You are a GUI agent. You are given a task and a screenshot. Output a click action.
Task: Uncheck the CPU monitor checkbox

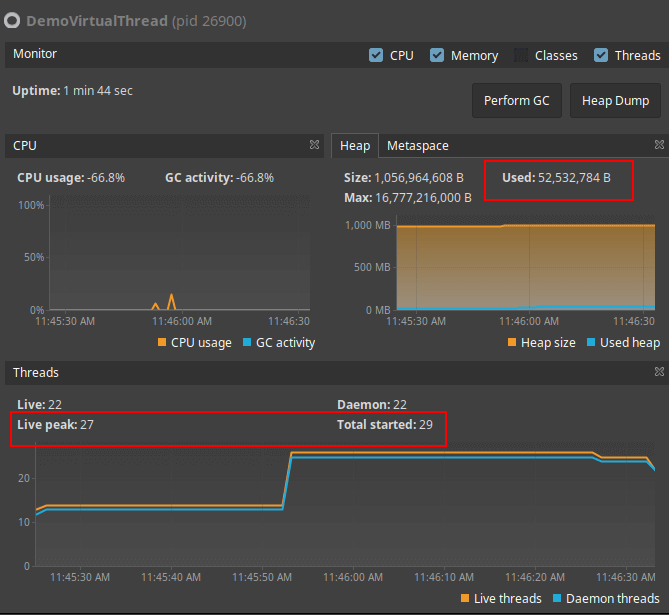tap(376, 55)
